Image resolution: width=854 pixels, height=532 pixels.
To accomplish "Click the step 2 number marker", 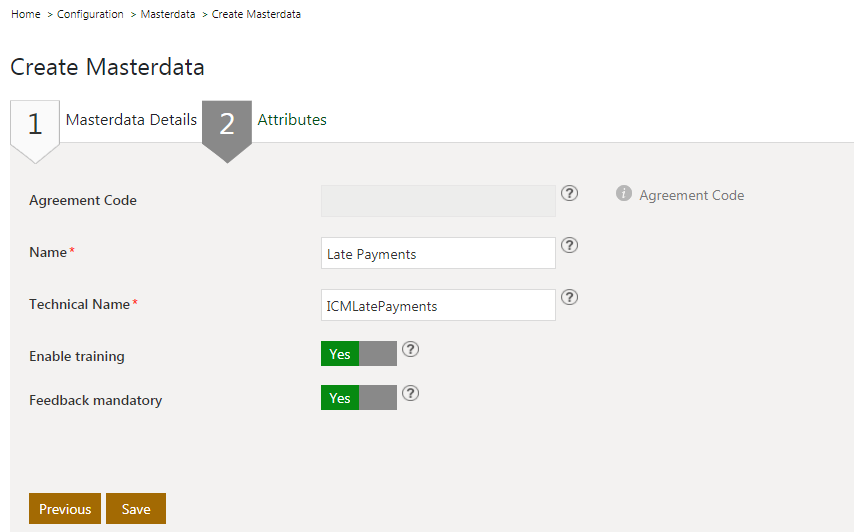I will point(227,125).
